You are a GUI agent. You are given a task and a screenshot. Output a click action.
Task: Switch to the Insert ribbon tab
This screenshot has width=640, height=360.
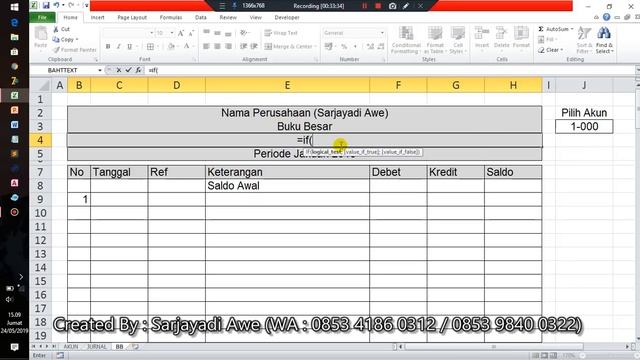click(x=97, y=18)
